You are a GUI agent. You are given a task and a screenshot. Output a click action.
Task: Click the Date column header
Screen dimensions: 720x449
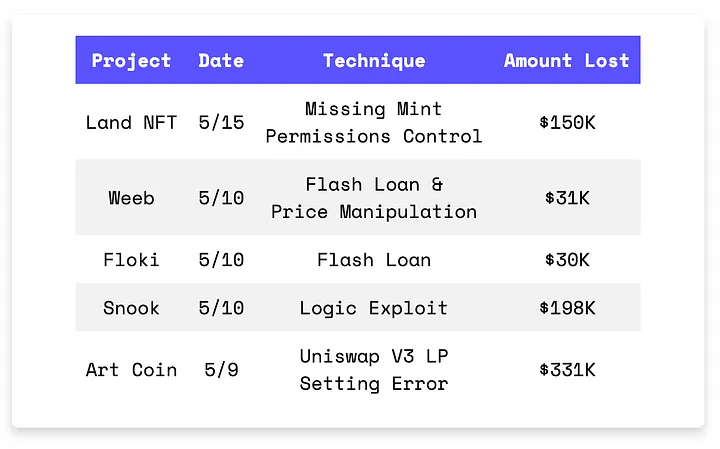(x=221, y=61)
